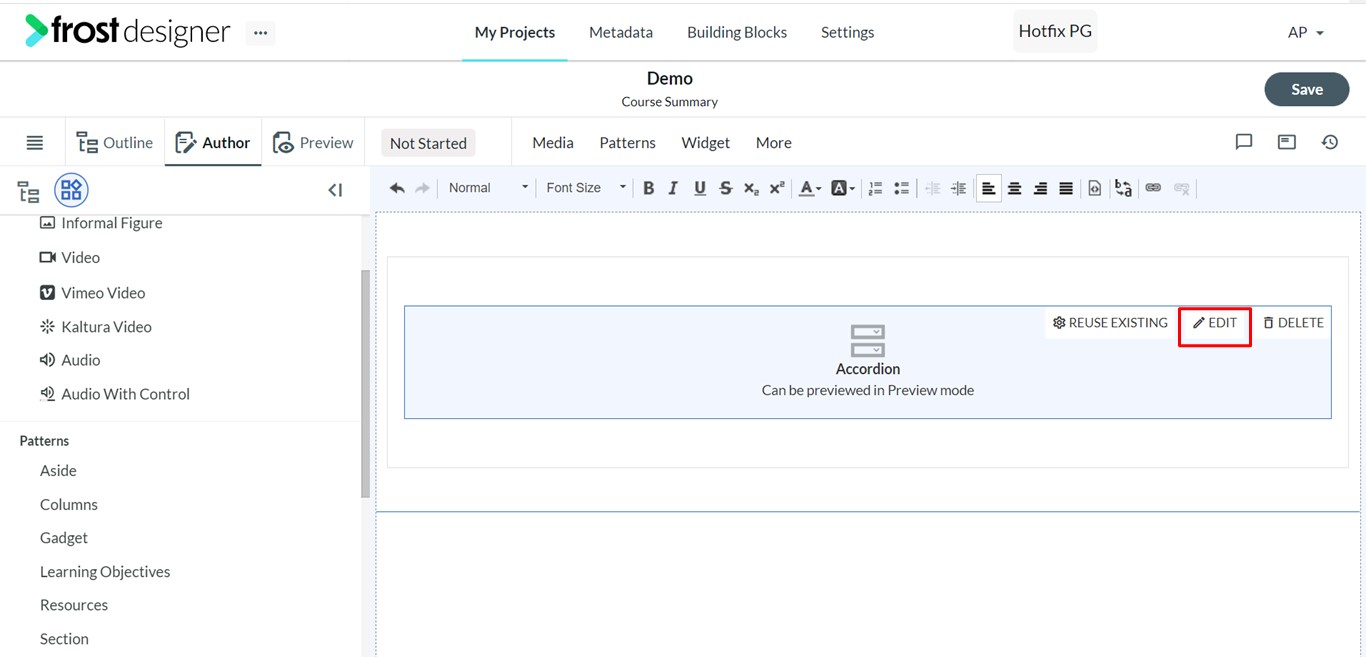1366x657 pixels.
Task: Select the building blocks grid view icon
Action: [x=71, y=190]
